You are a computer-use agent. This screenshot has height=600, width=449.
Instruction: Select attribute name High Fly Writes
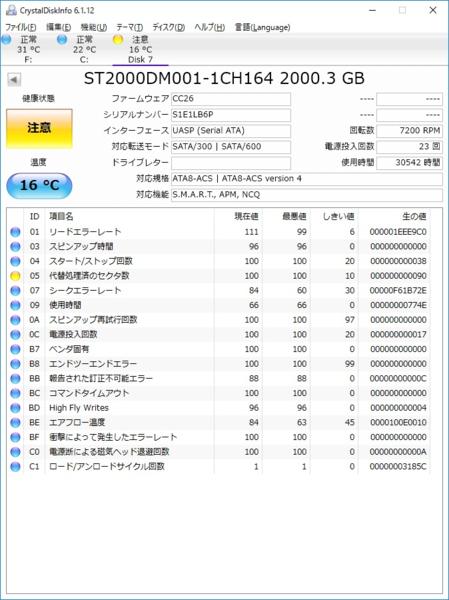(x=79, y=408)
